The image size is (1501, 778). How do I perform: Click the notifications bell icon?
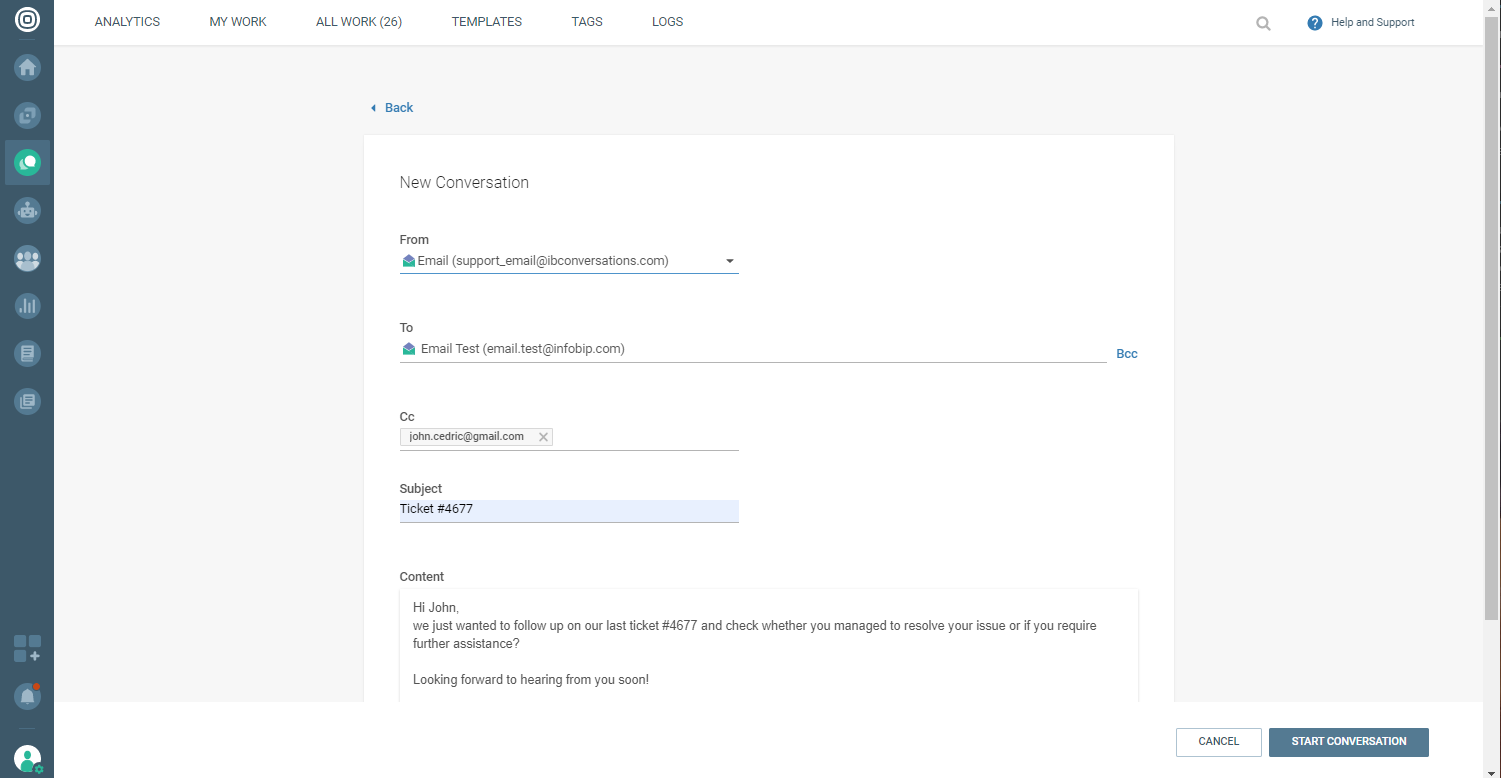(x=27, y=696)
